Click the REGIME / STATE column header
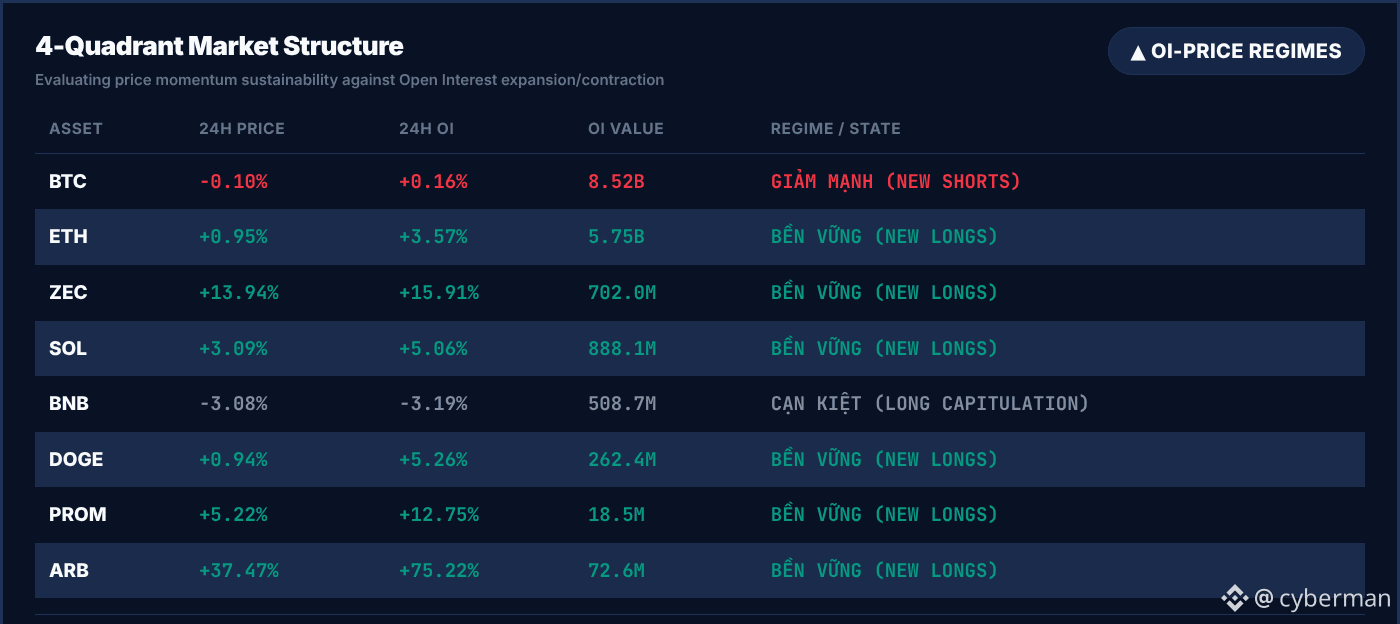The height and width of the screenshot is (624, 1400). (x=835, y=129)
